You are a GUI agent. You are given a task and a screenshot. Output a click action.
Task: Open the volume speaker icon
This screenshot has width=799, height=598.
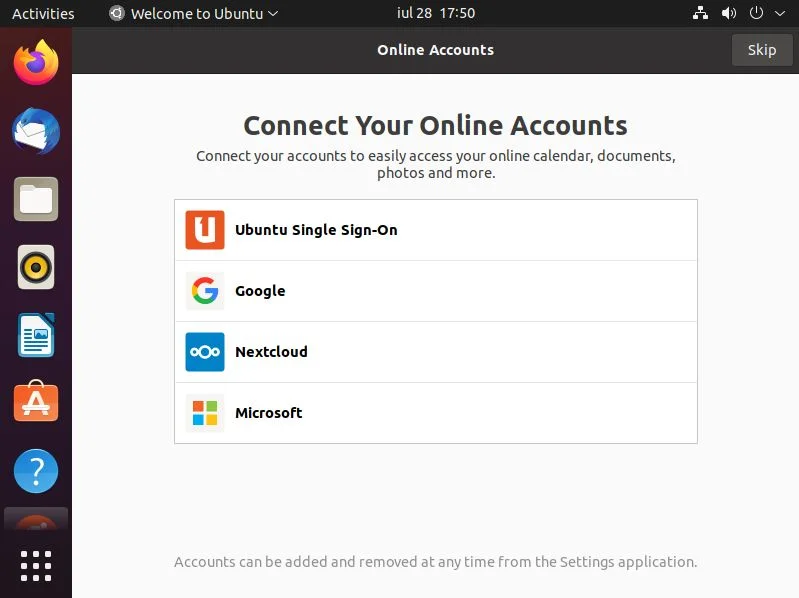tap(729, 13)
